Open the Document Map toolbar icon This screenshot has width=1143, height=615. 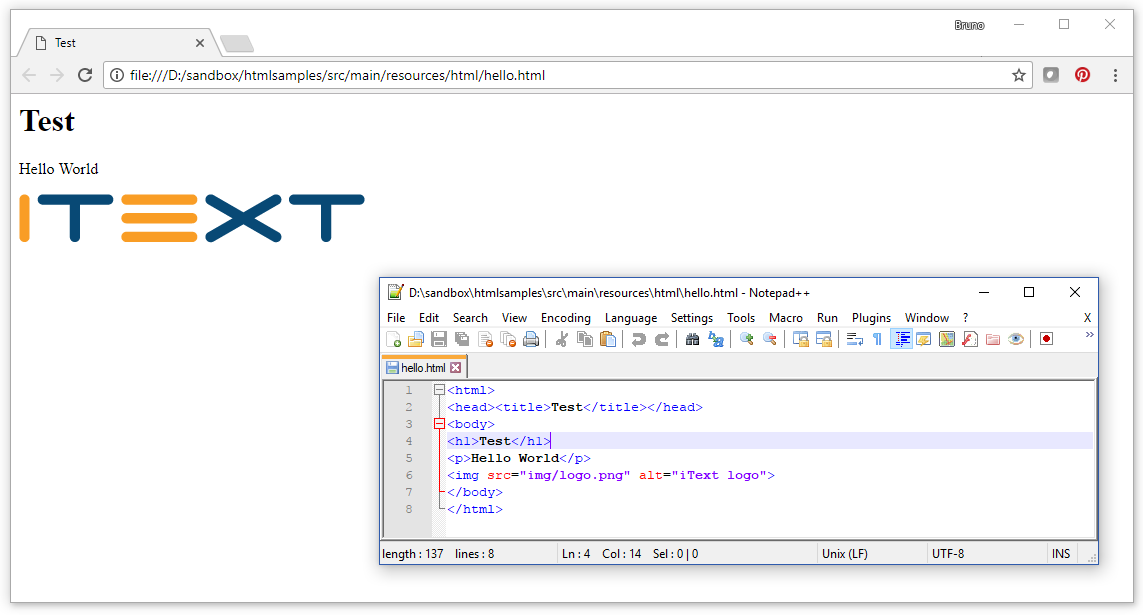coord(947,340)
